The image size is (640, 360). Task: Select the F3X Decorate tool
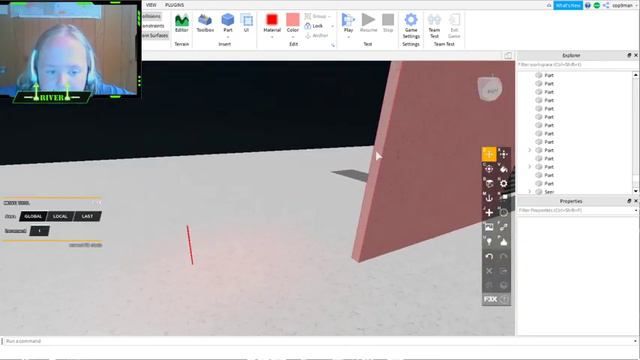click(504, 242)
